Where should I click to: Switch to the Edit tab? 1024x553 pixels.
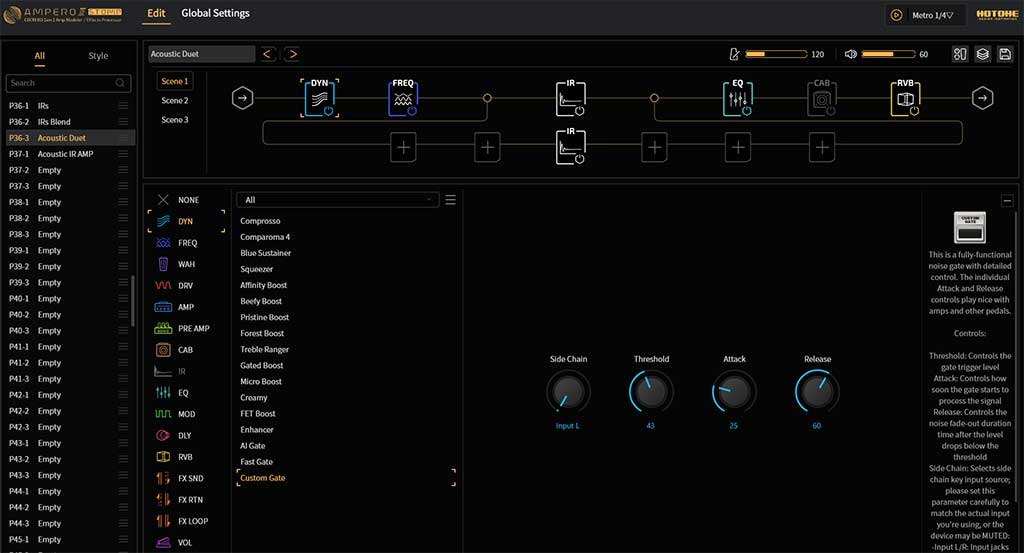(x=156, y=13)
